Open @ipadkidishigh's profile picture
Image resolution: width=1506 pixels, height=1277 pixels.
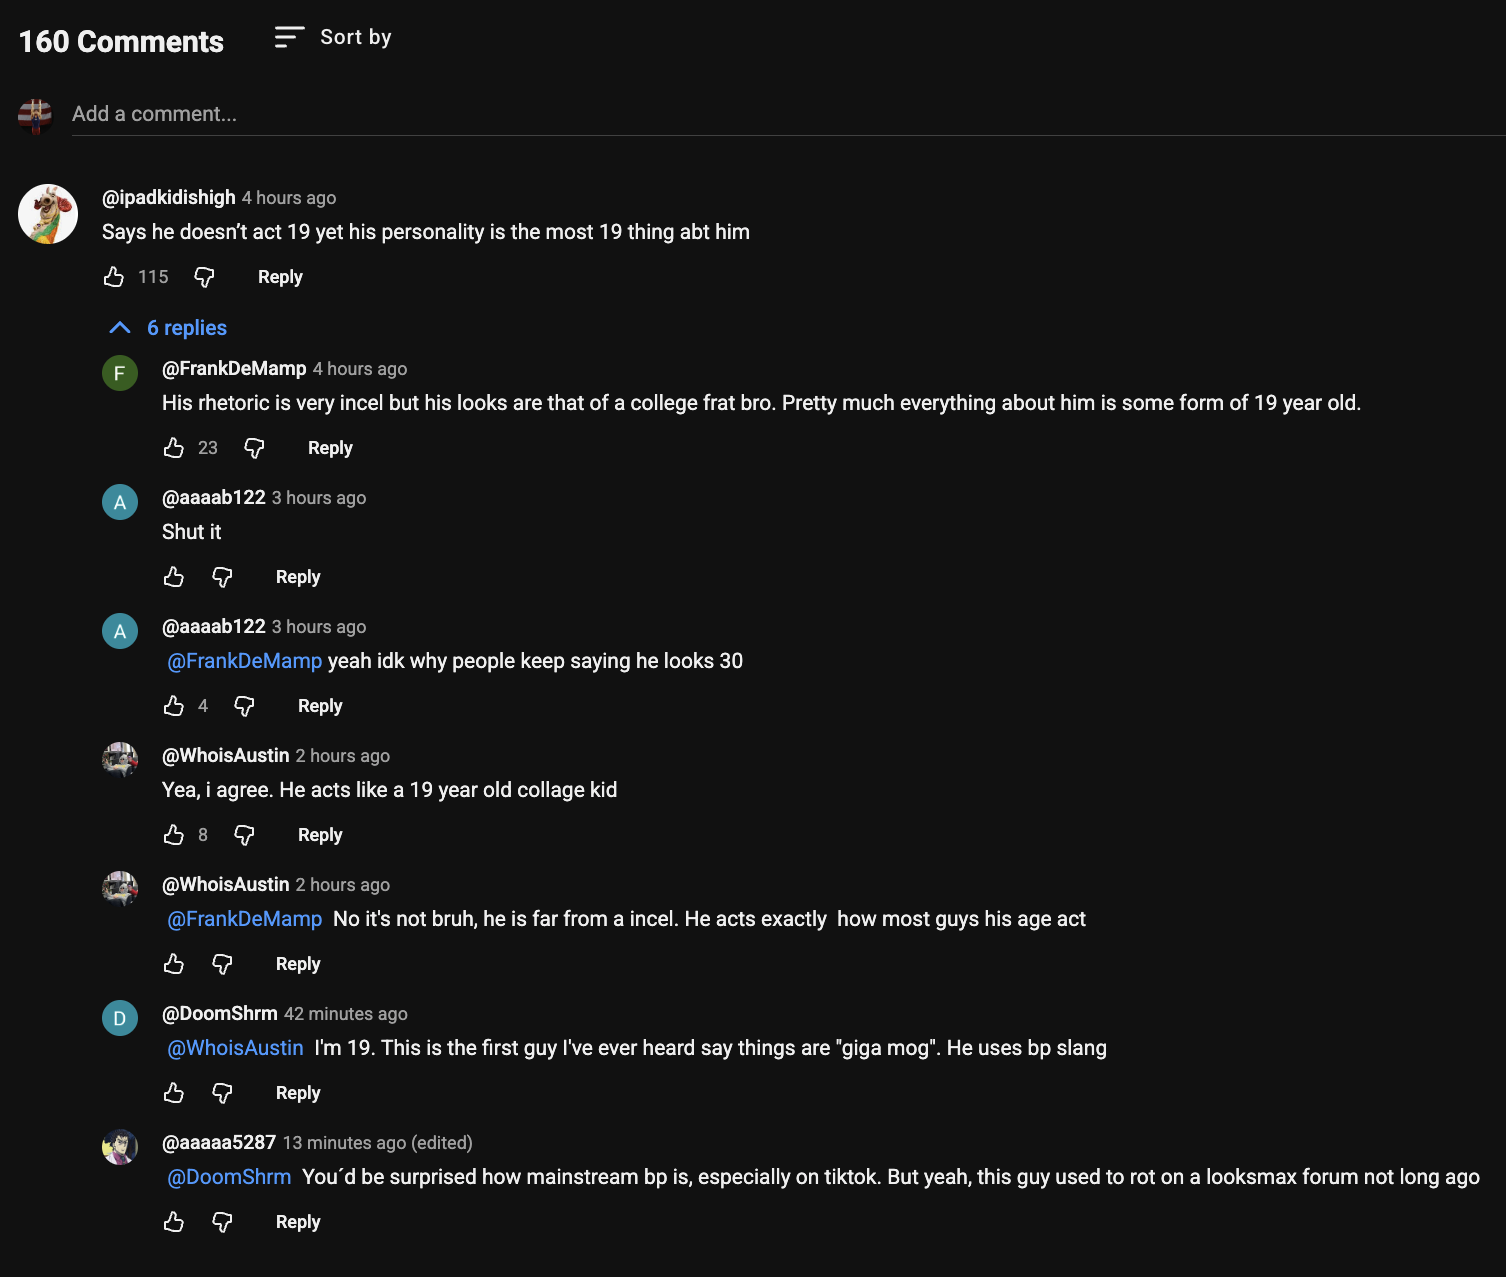tap(48, 214)
